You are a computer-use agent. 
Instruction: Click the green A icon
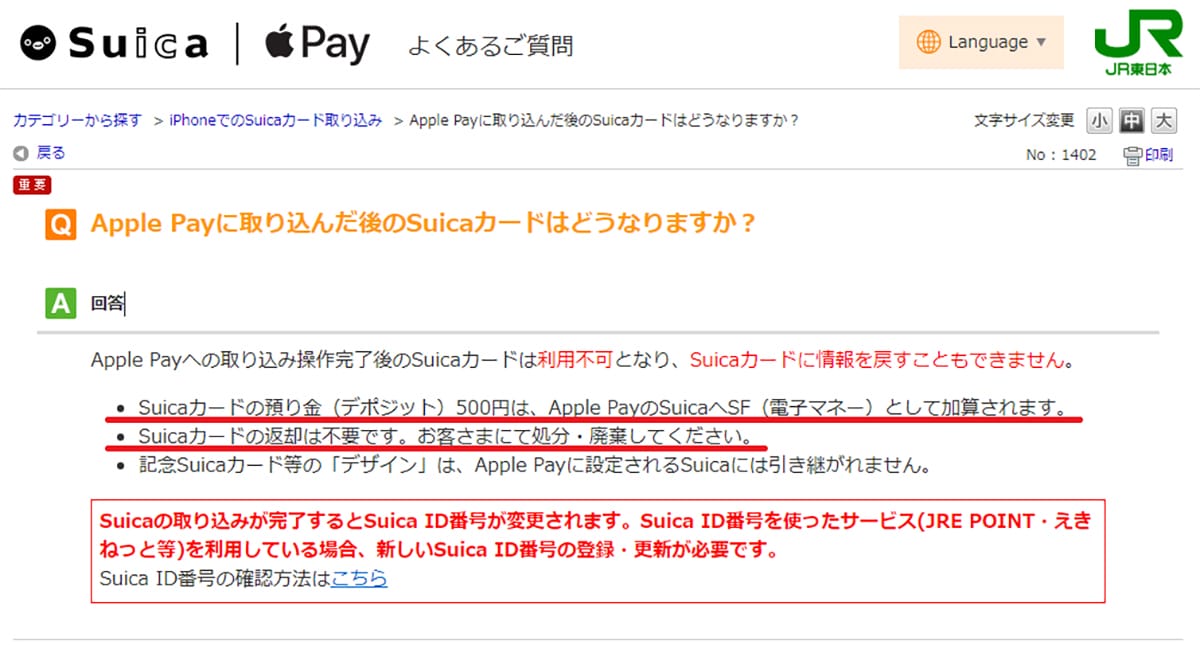point(61,304)
